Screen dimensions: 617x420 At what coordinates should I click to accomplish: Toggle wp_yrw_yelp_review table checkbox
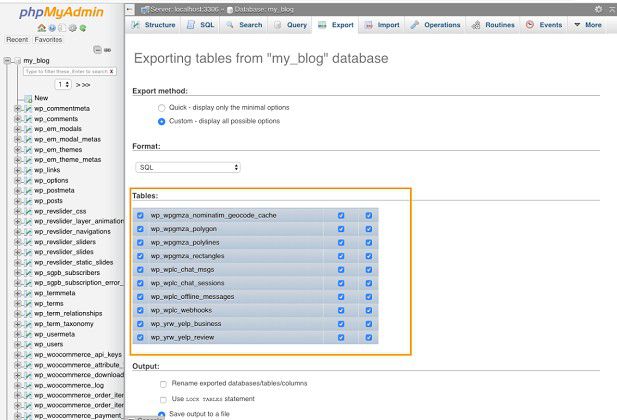point(140,338)
